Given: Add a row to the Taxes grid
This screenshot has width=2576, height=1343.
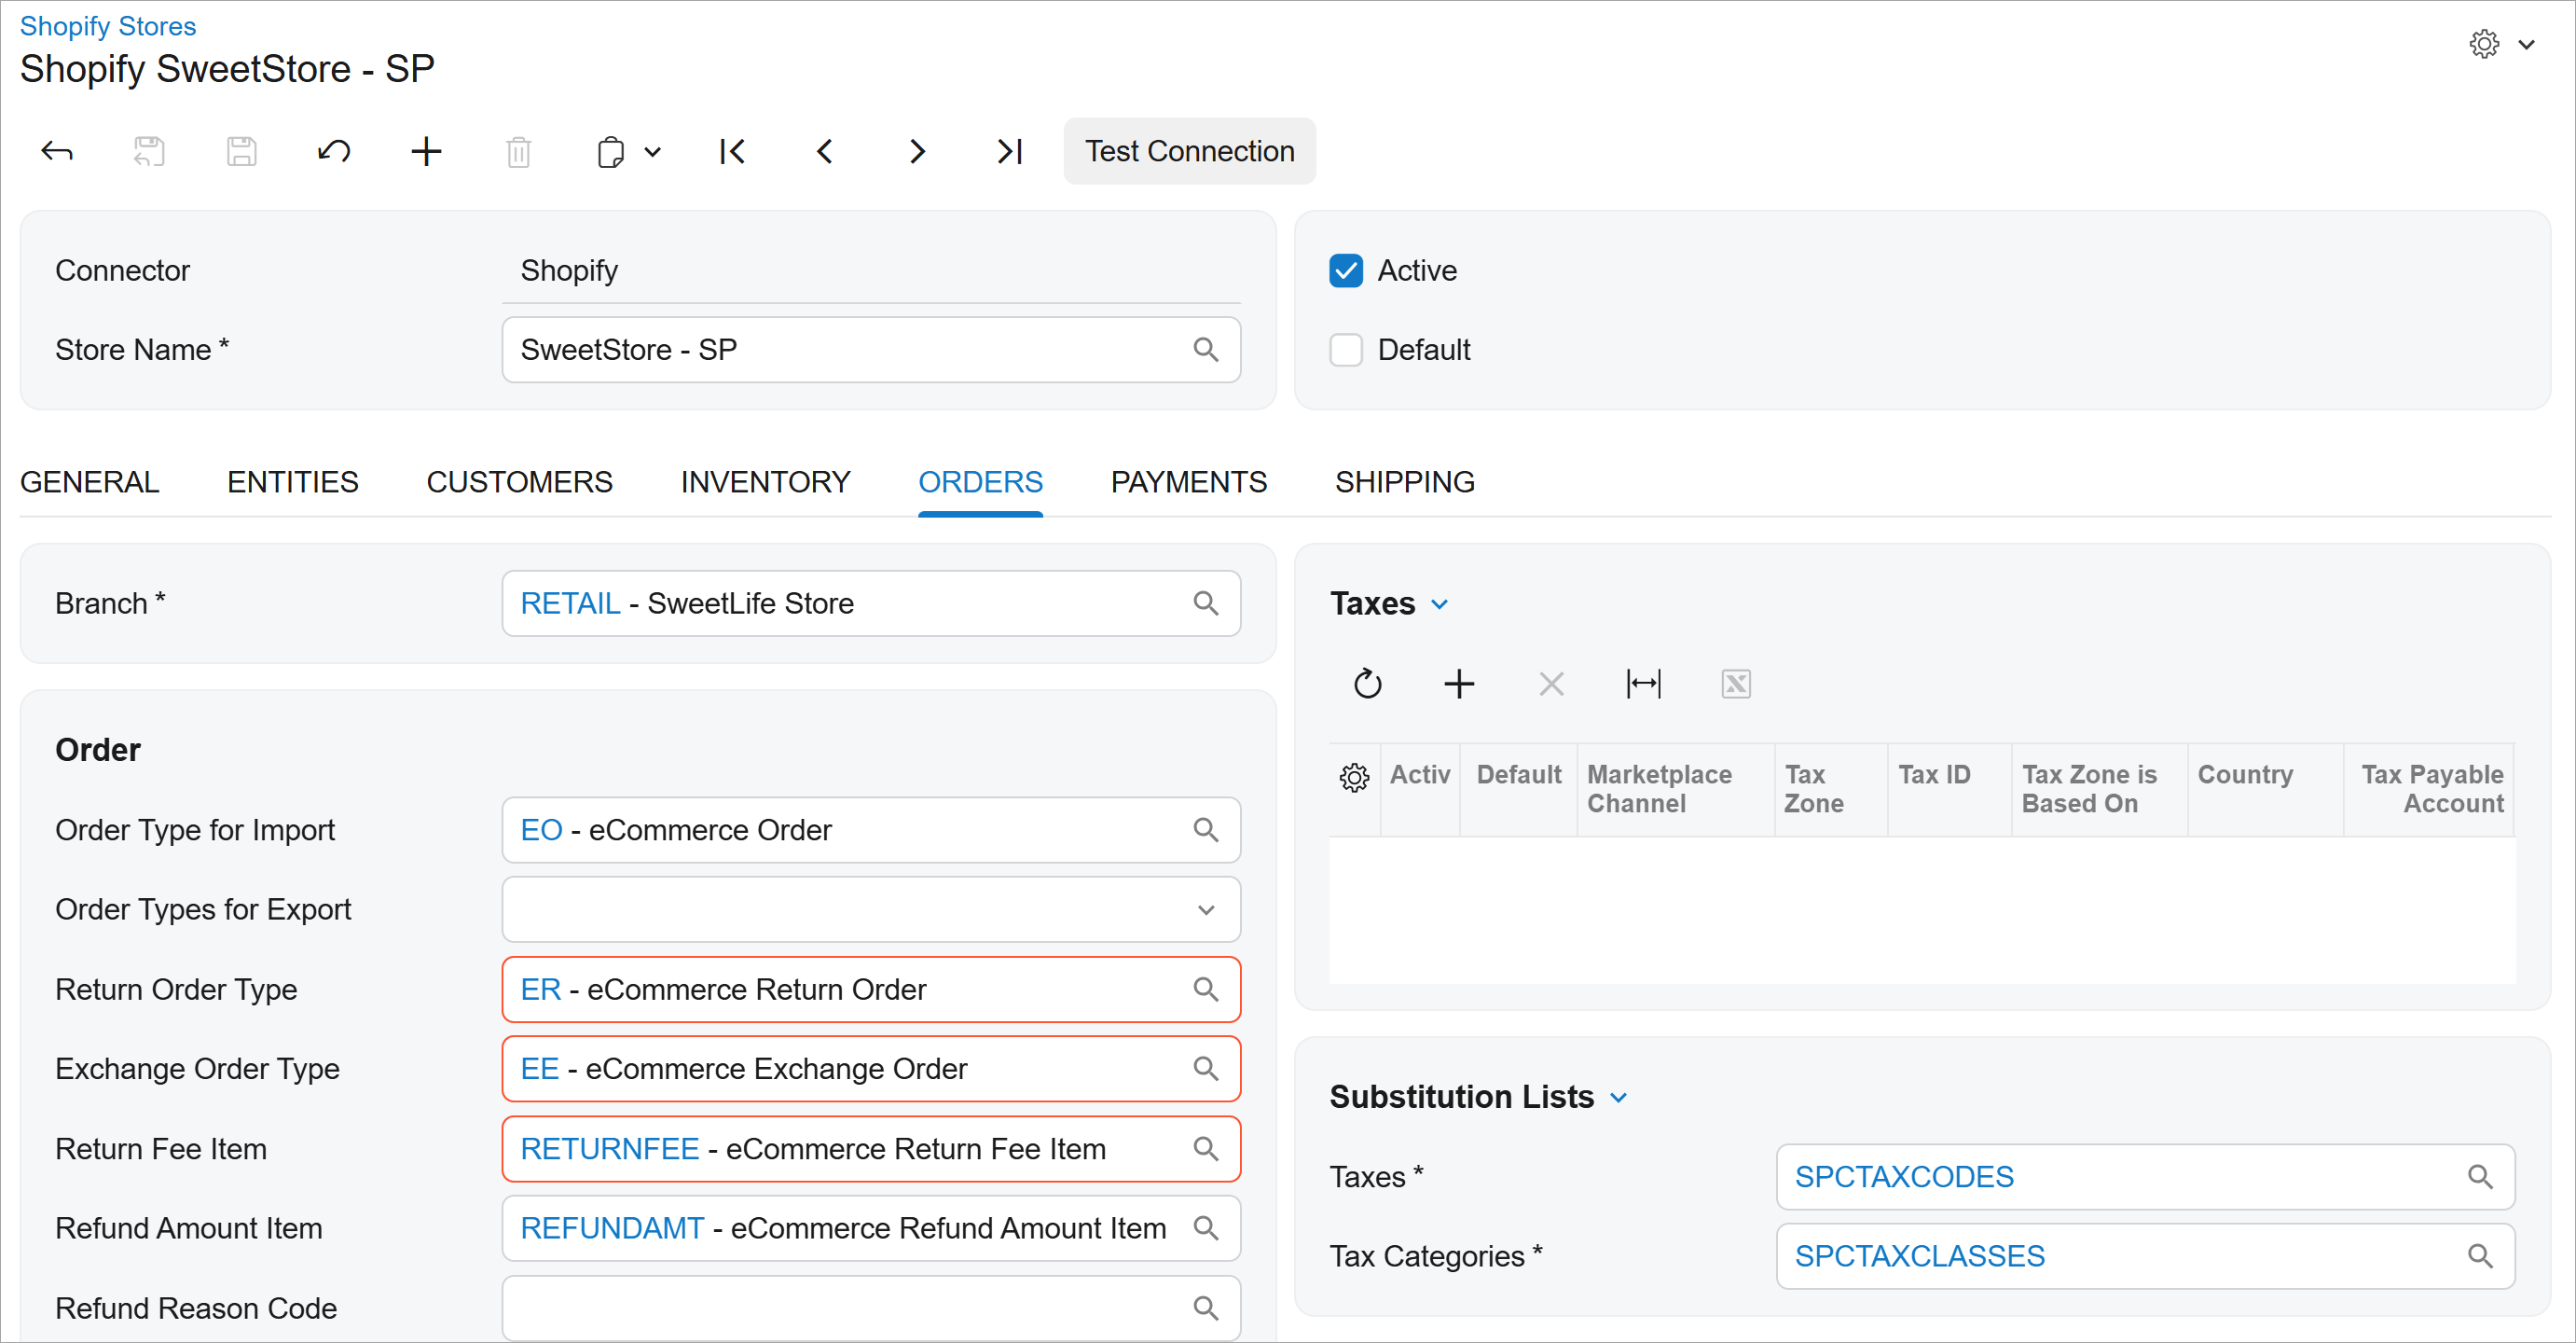Looking at the screenshot, I should click(1459, 684).
